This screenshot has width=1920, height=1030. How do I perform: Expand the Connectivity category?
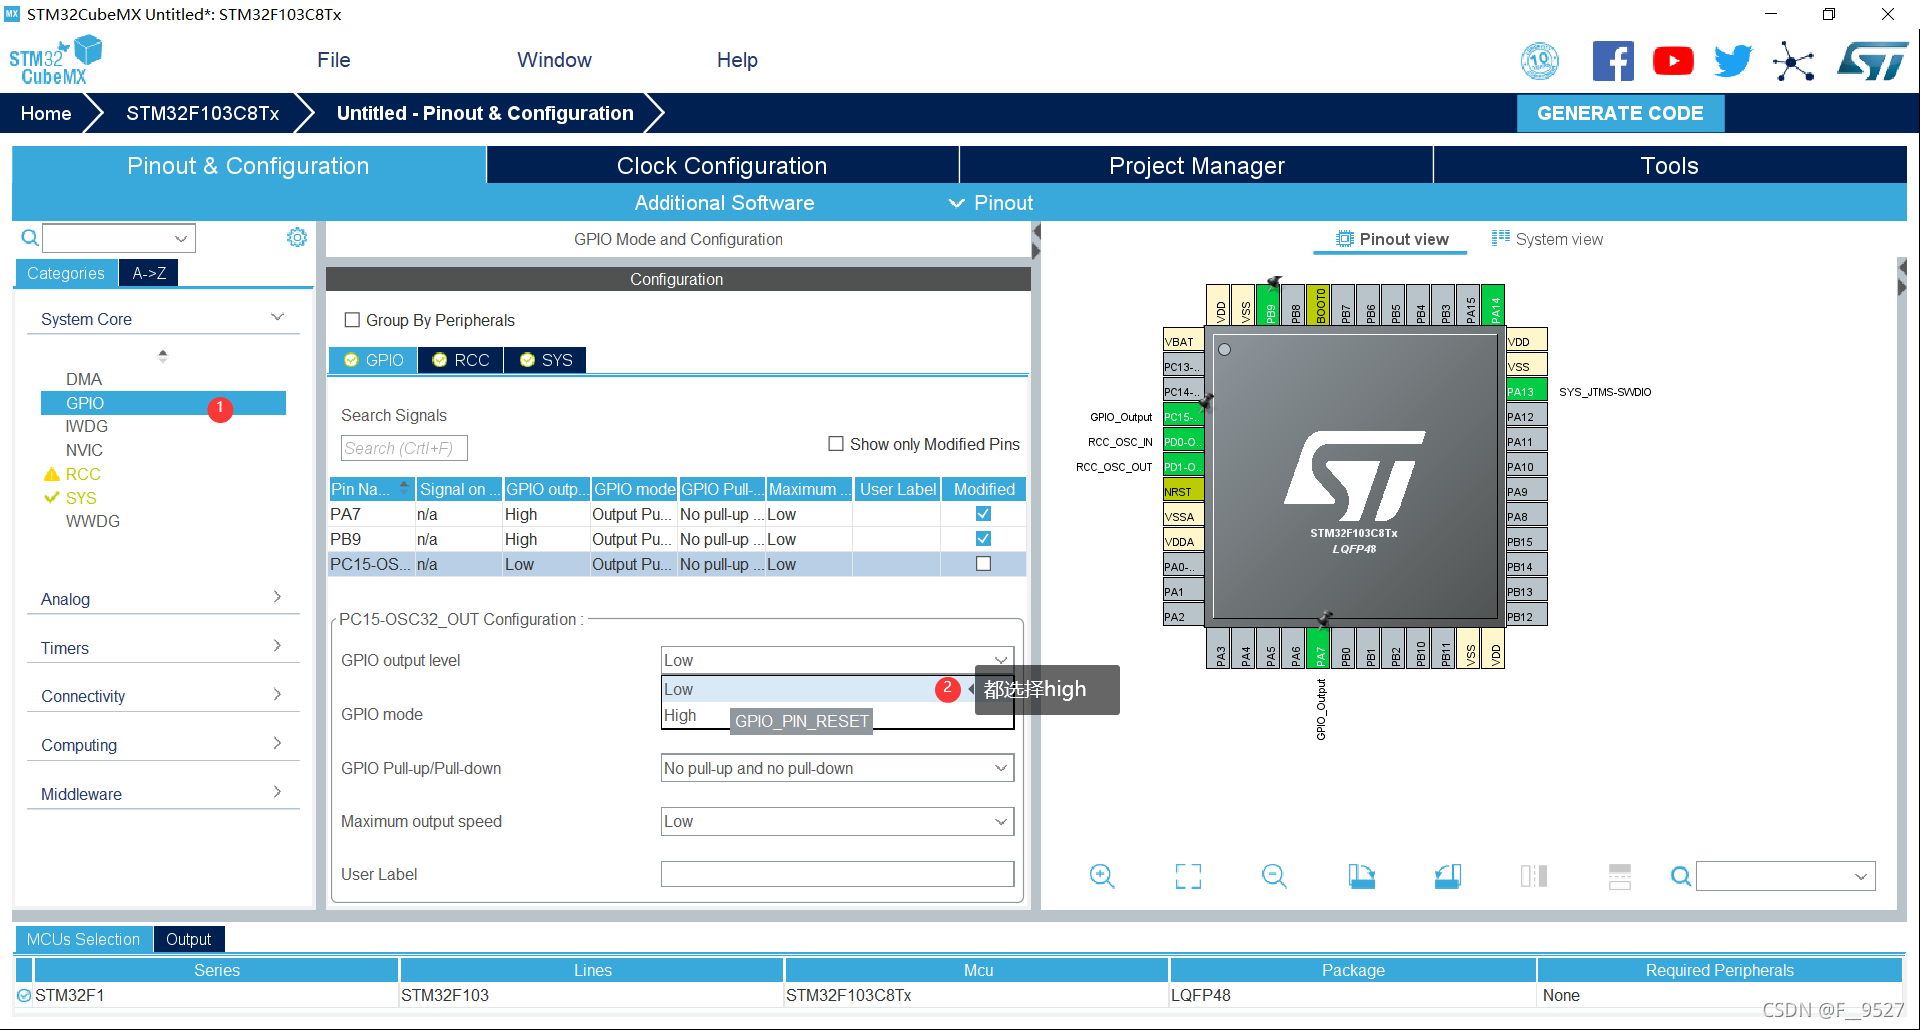point(277,694)
